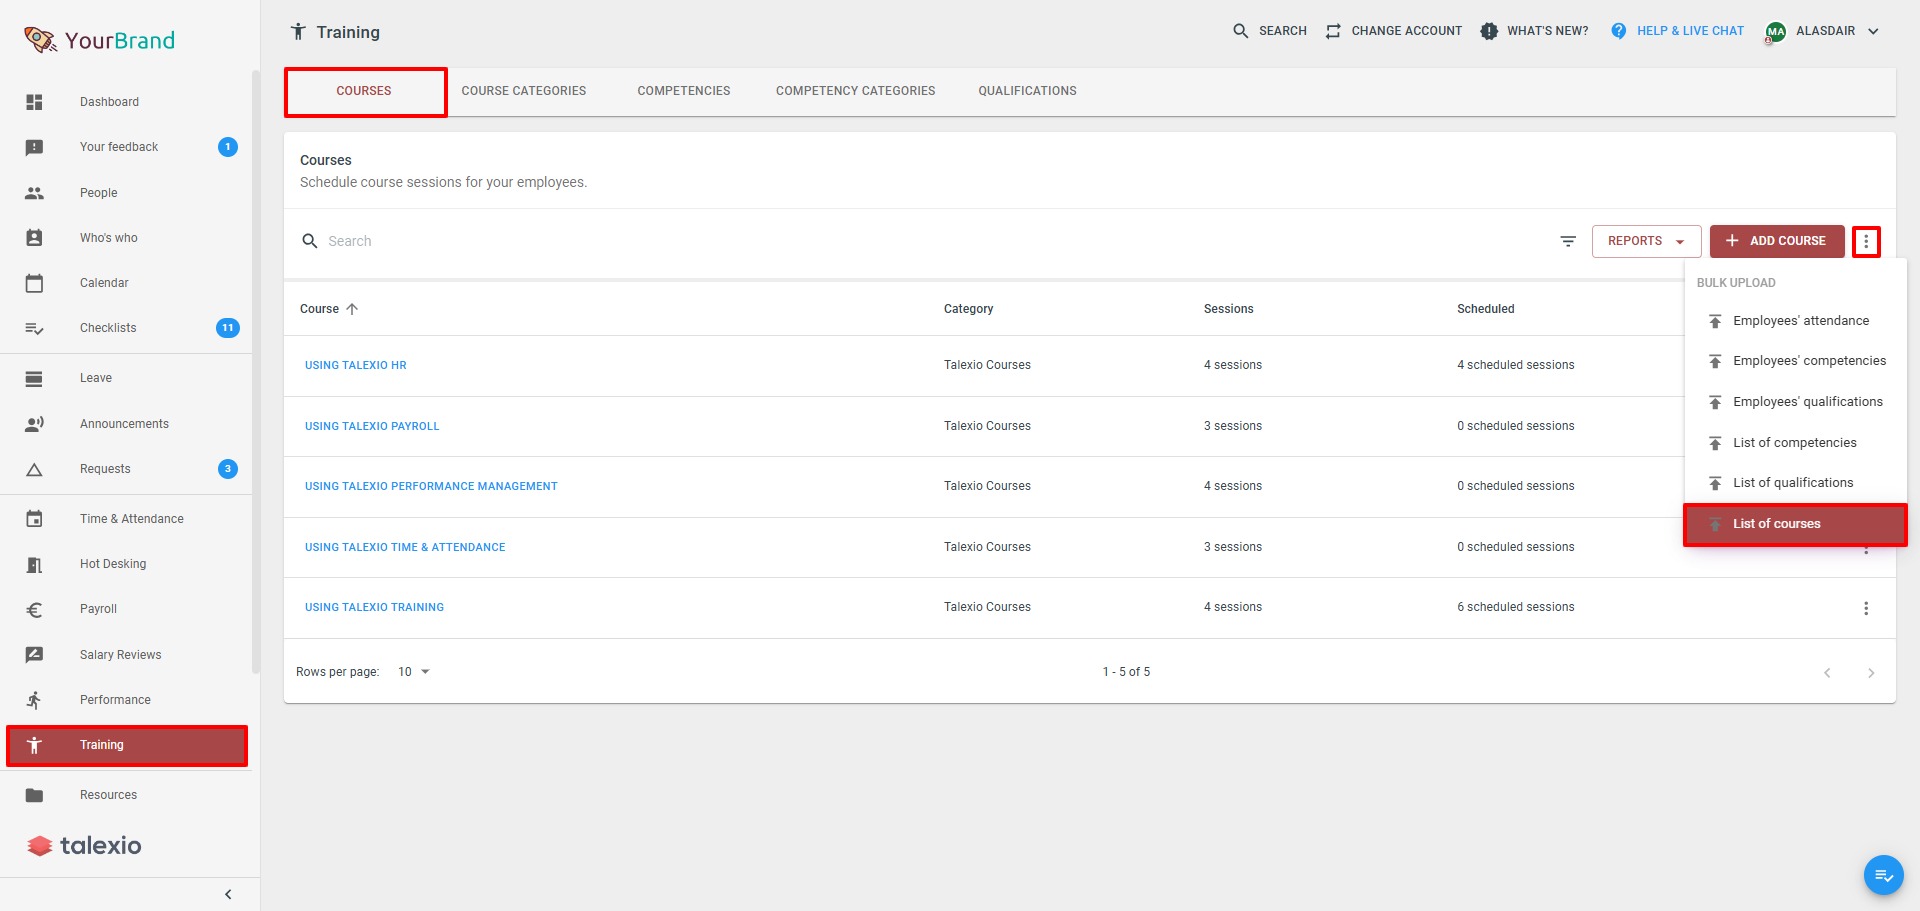Image resolution: width=1920 pixels, height=911 pixels.
Task: Select Employees' attendance bulk upload
Action: (x=1795, y=321)
